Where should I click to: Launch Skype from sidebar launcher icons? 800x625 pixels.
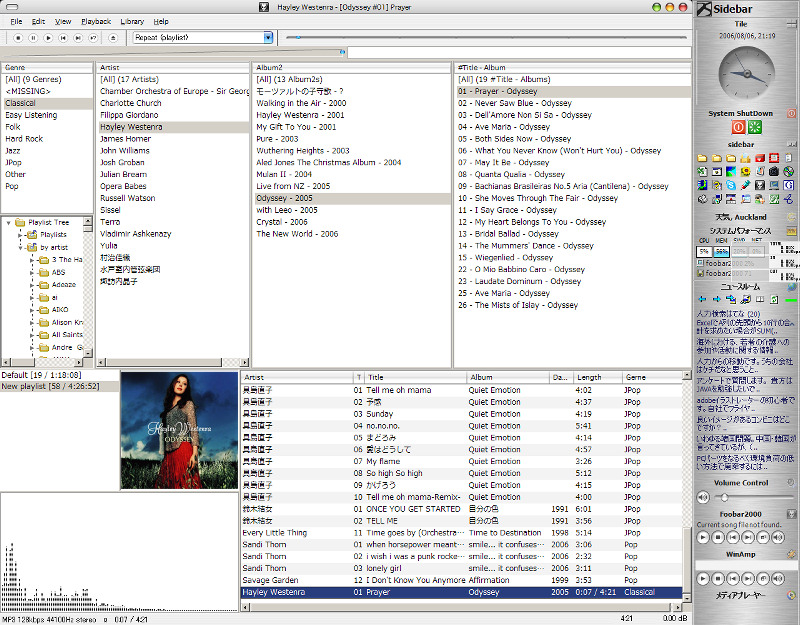[731, 185]
